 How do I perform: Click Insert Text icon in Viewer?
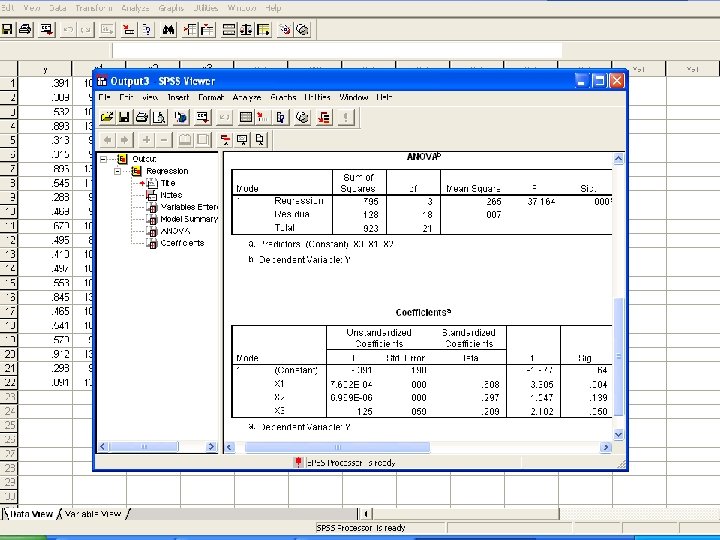coord(259,140)
